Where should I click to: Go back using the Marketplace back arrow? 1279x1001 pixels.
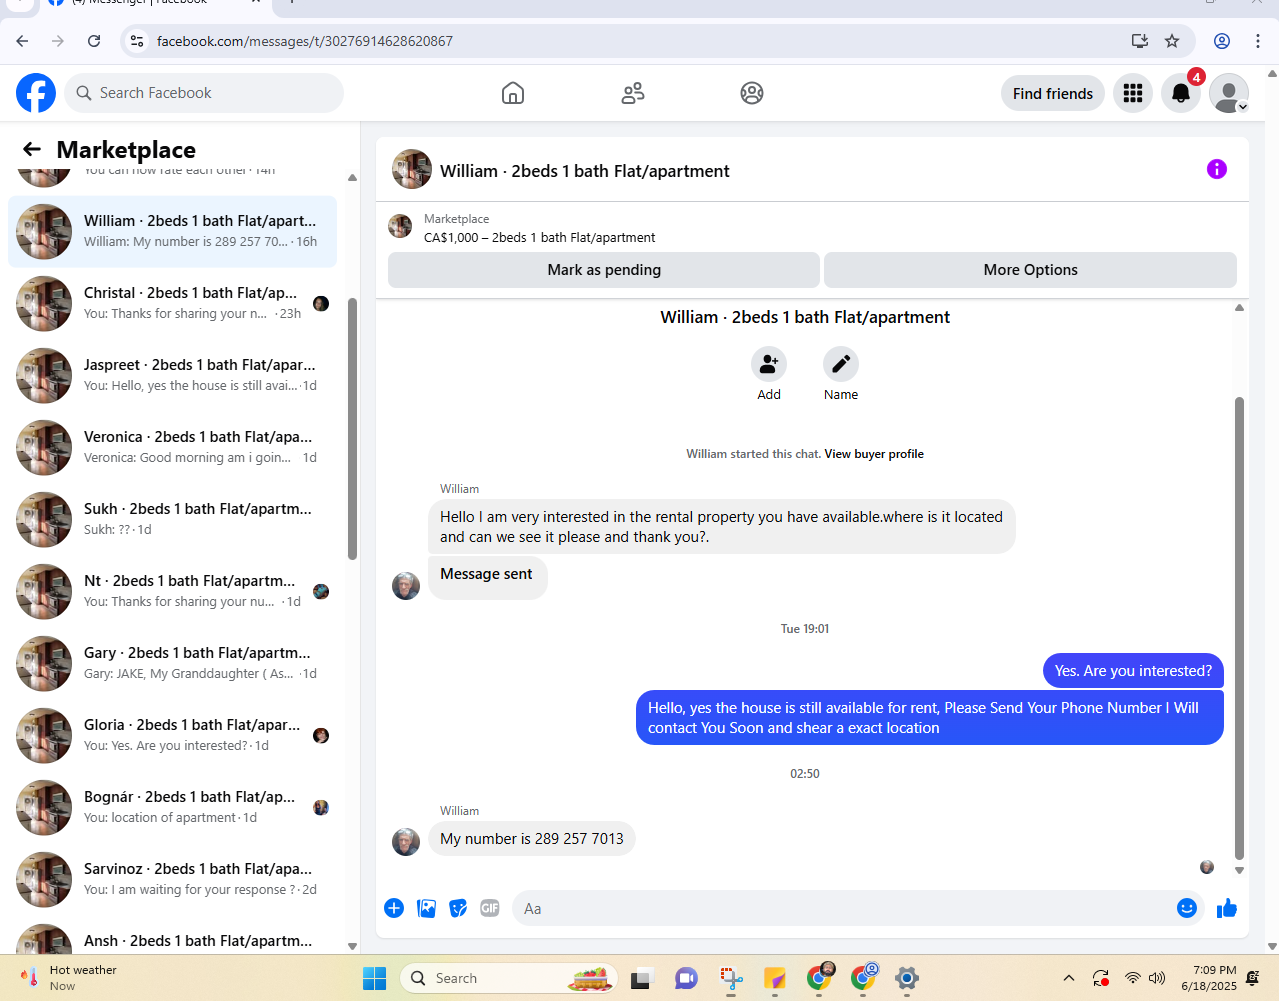pos(32,149)
